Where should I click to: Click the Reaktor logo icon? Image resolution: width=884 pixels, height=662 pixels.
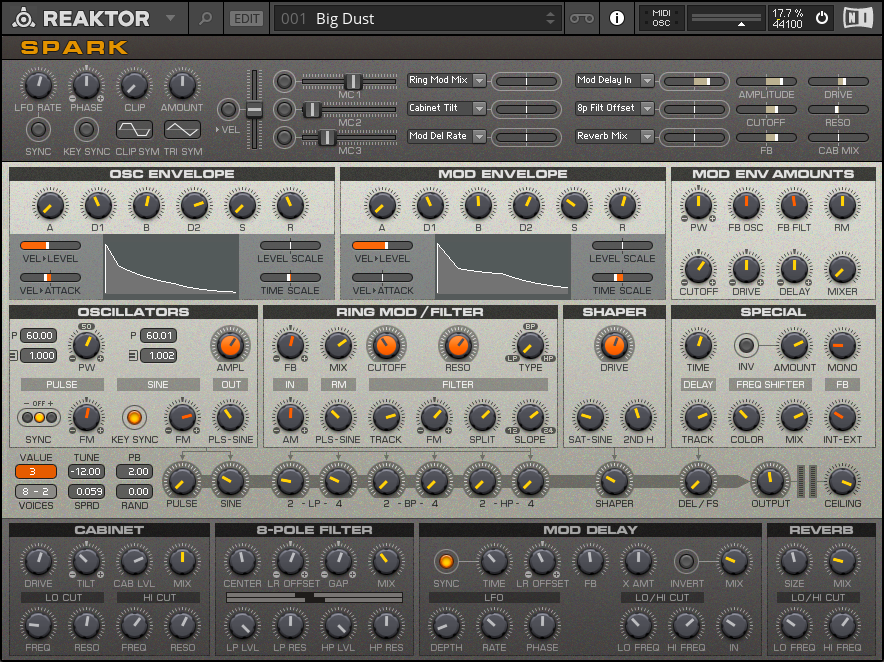coord(24,18)
